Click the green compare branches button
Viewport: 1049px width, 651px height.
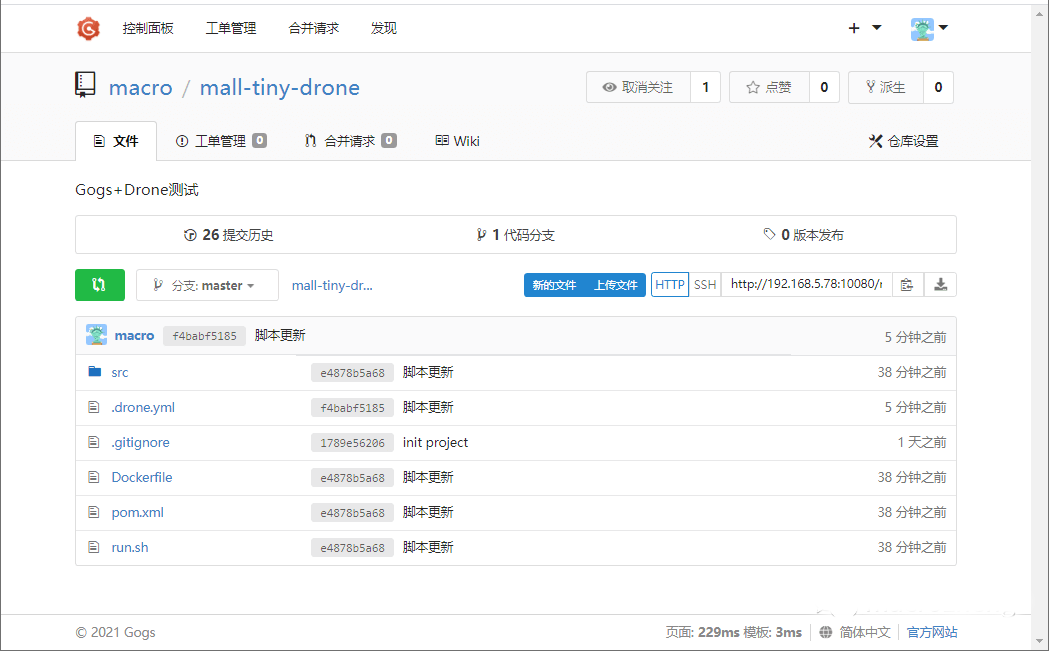(x=100, y=285)
